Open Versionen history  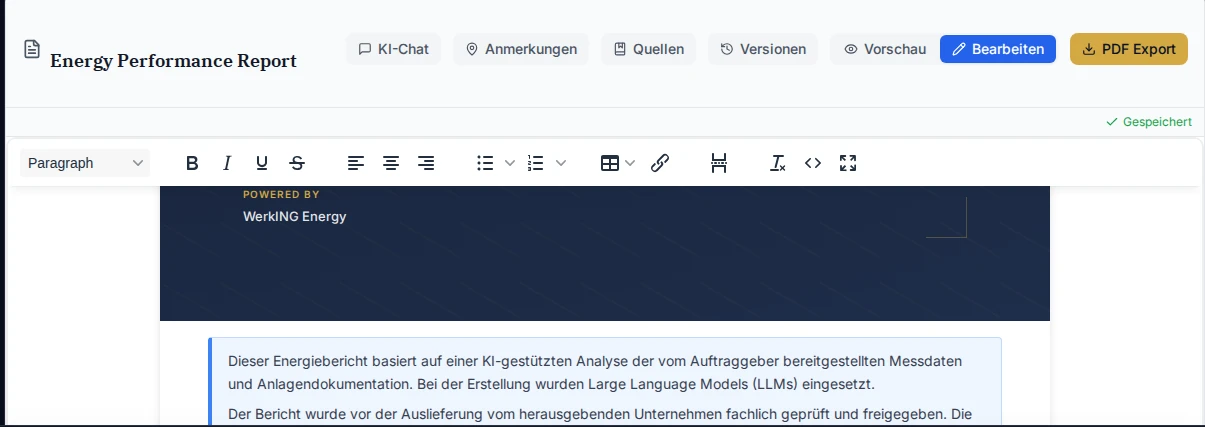point(763,49)
